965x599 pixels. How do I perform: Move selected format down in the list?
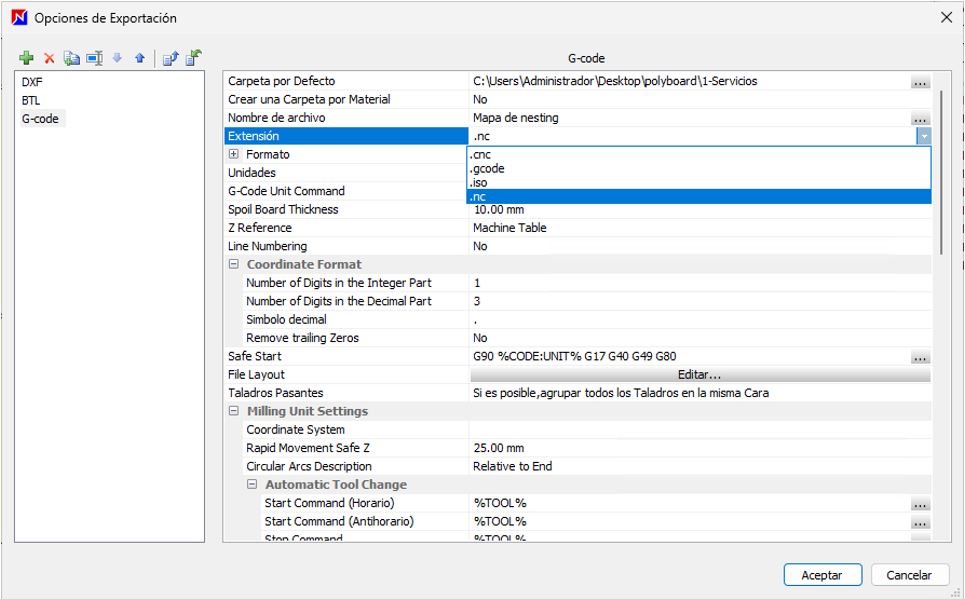pos(118,58)
